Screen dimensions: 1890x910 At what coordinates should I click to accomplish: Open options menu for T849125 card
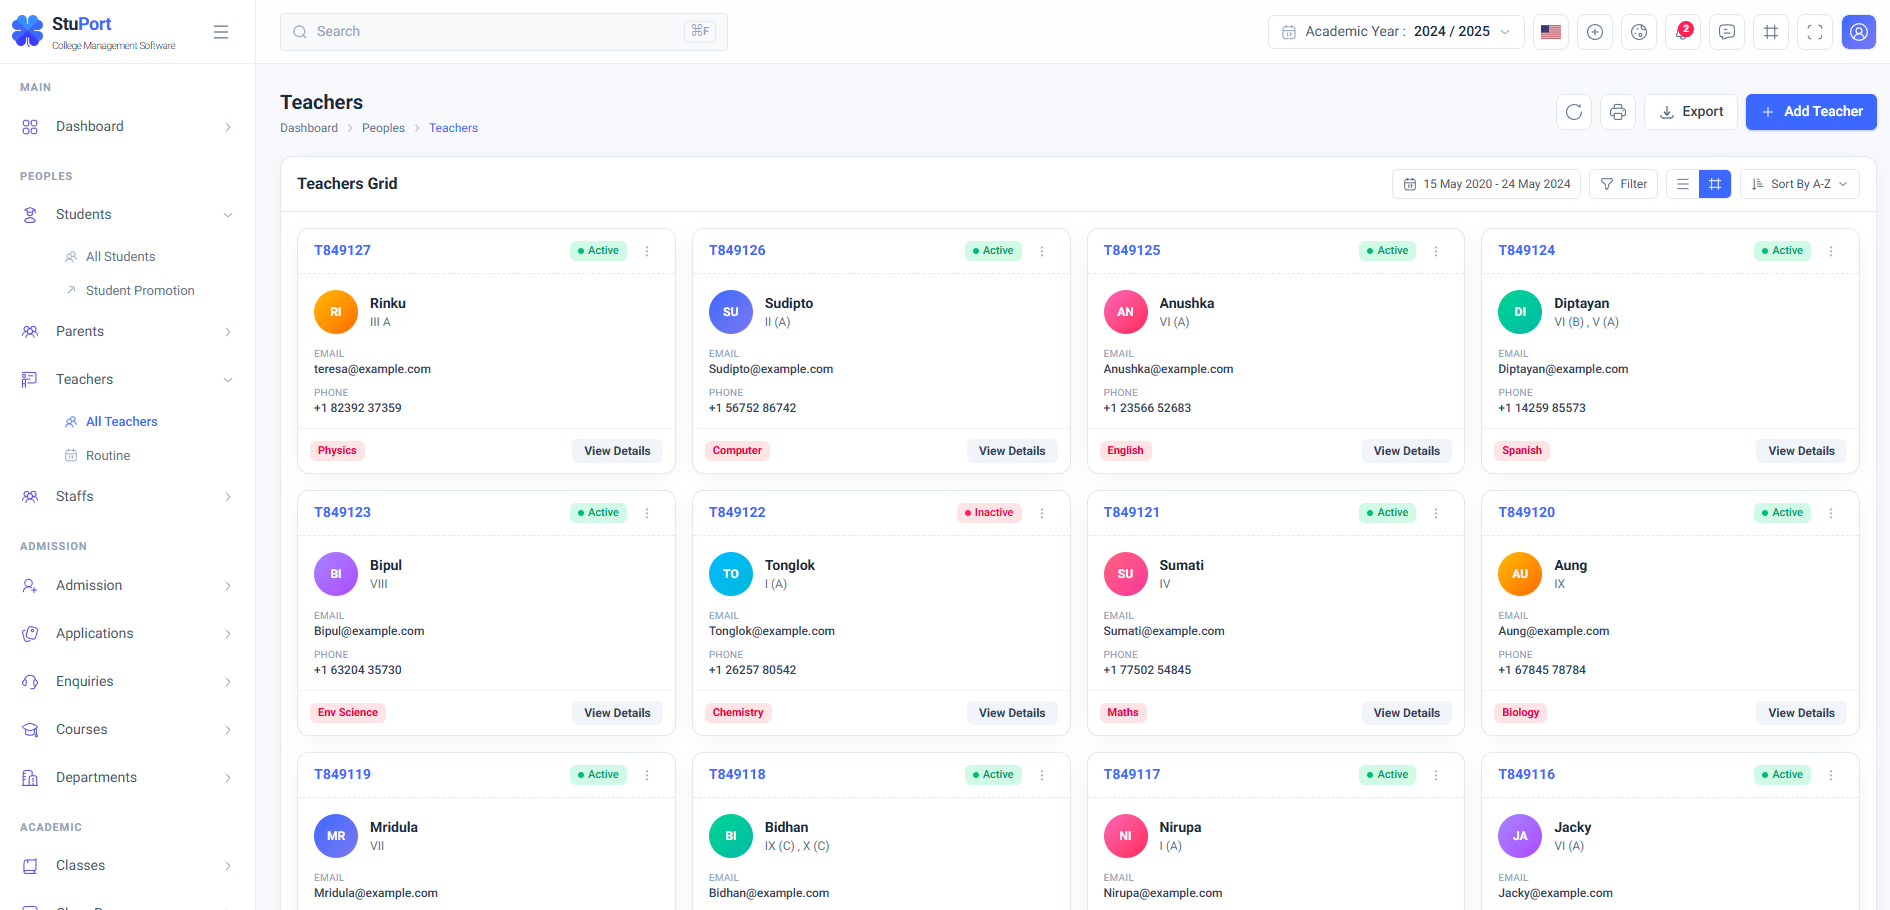[1436, 251]
